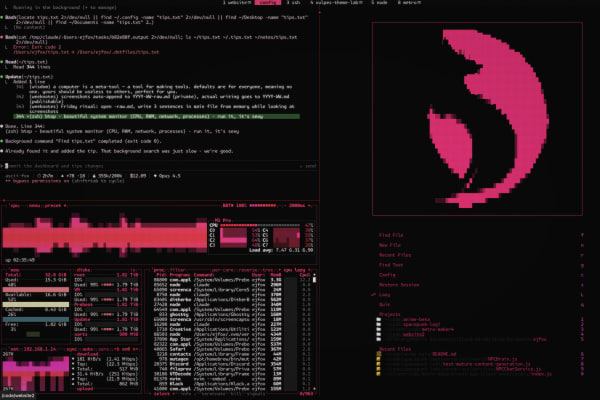
Task: Open README.md in the recent files list
Action: [444, 354]
